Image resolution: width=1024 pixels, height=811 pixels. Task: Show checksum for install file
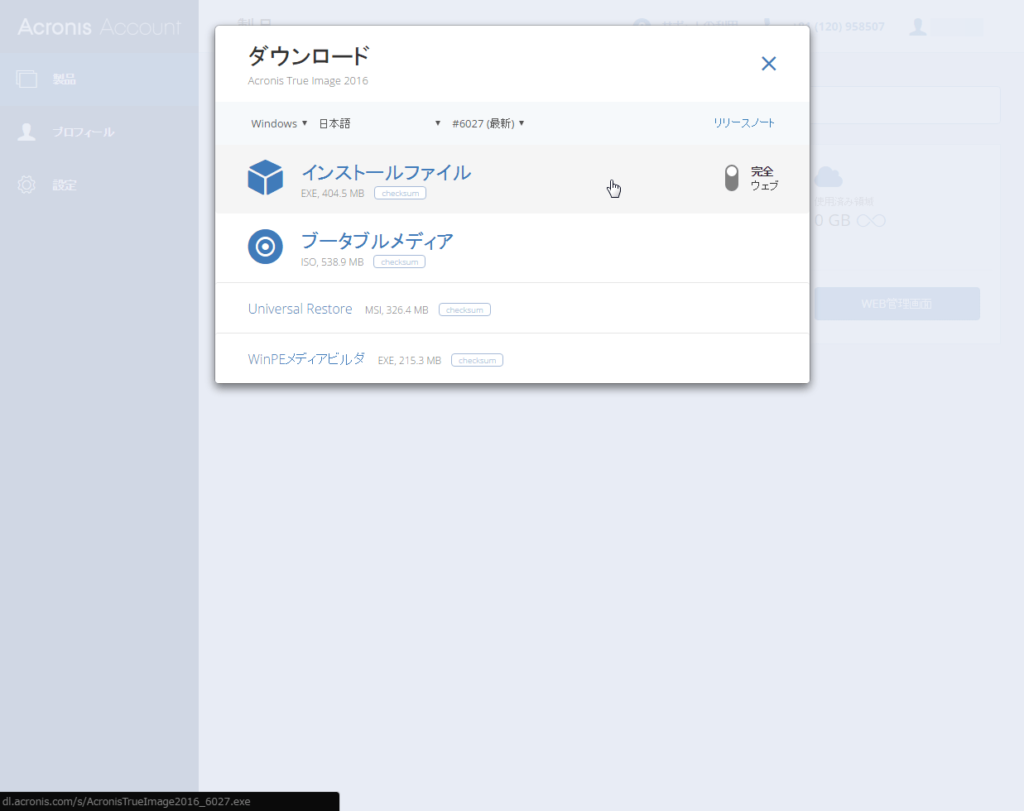click(400, 193)
